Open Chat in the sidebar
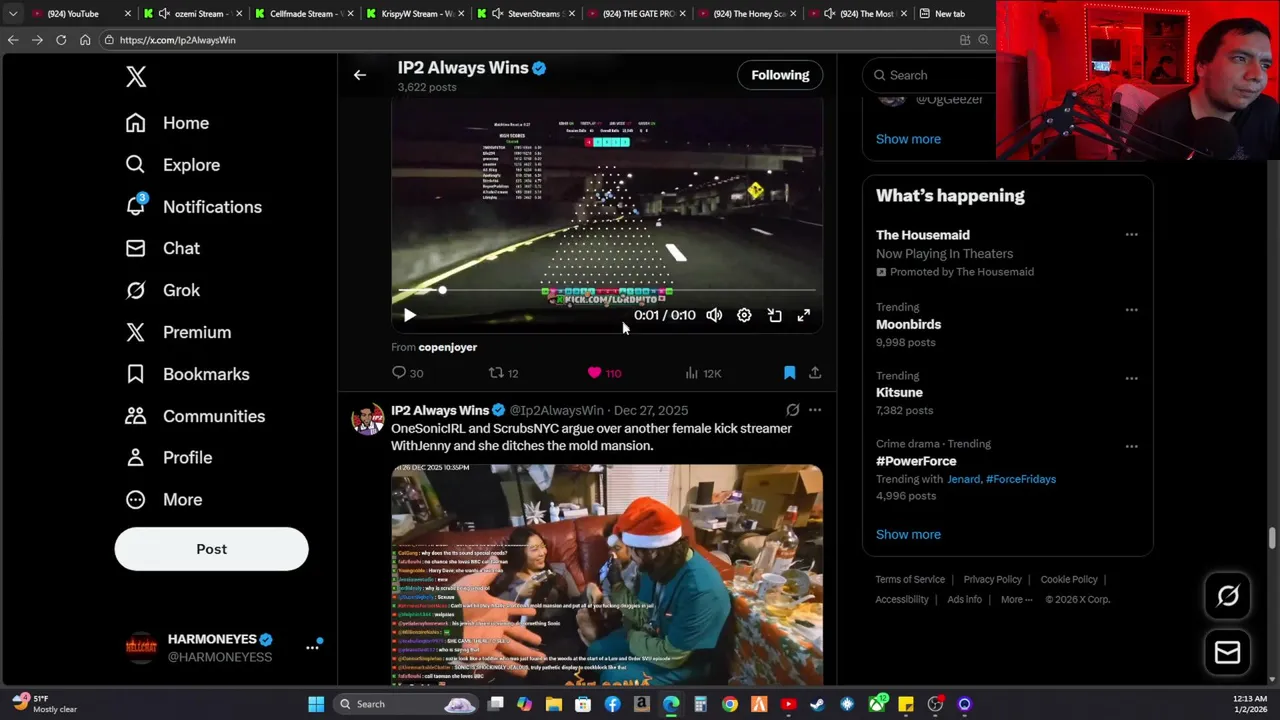1280x720 pixels. (162, 248)
